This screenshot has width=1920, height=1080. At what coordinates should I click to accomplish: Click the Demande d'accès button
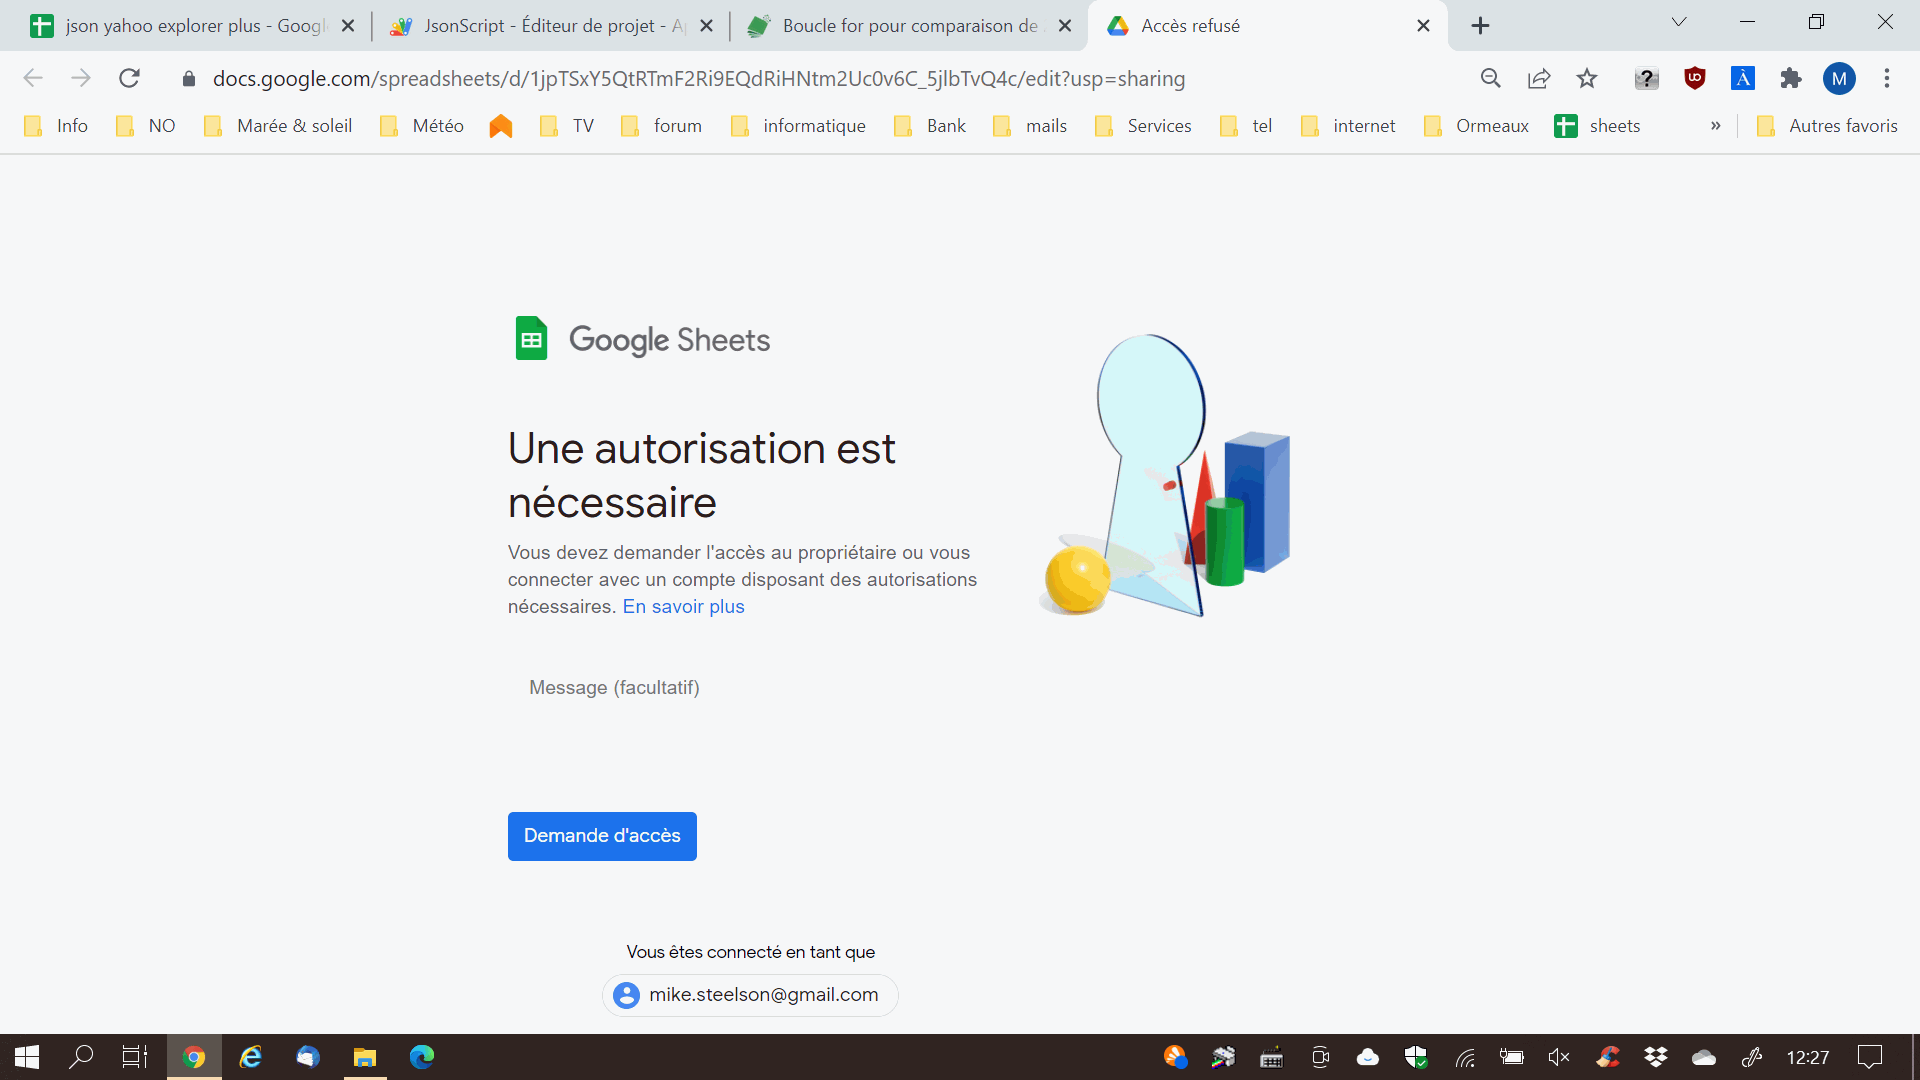point(602,836)
